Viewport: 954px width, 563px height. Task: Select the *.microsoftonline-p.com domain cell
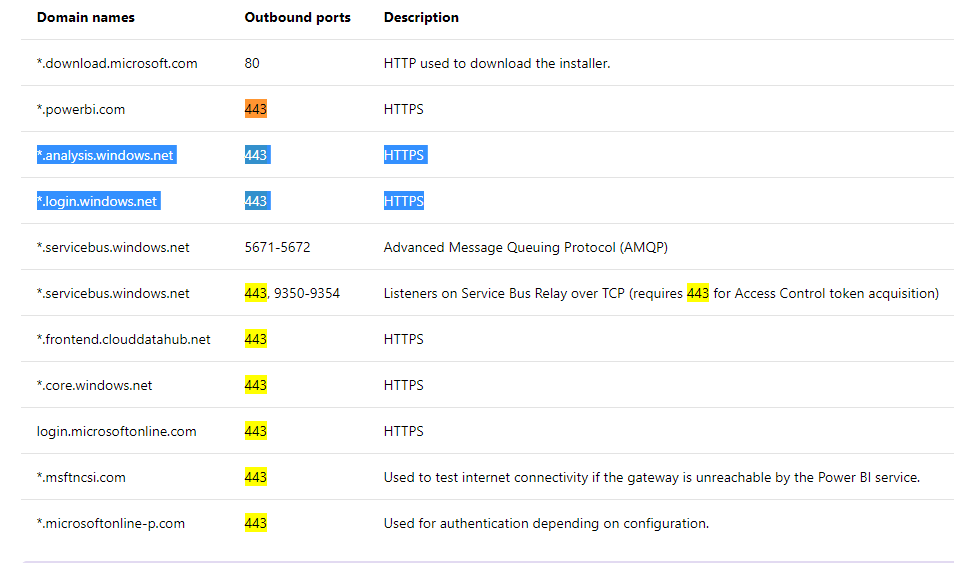click(111, 523)
